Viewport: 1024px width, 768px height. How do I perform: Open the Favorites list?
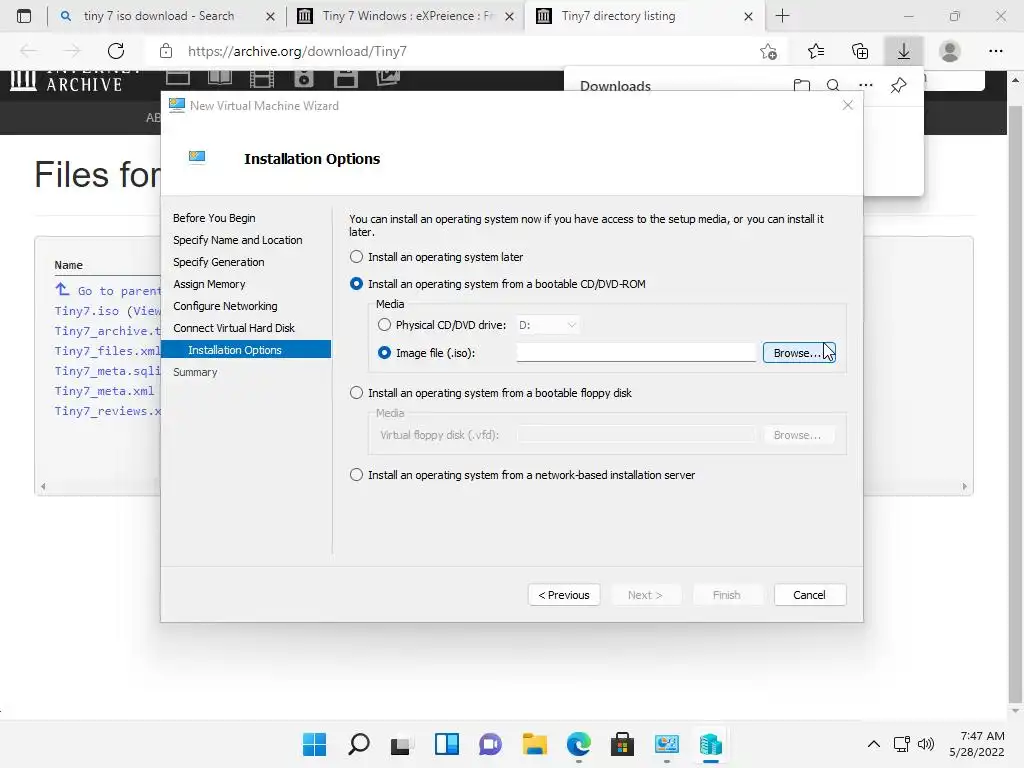point(816,51)
